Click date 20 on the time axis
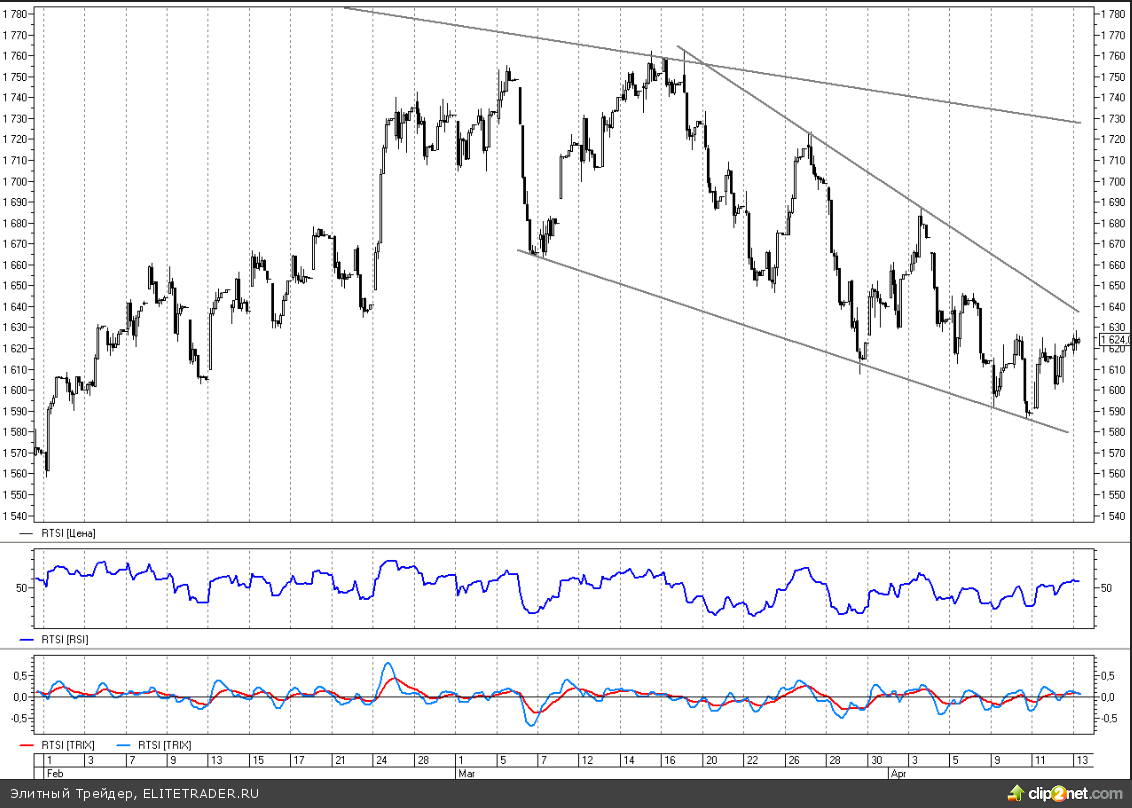 [x=711, y=760]
